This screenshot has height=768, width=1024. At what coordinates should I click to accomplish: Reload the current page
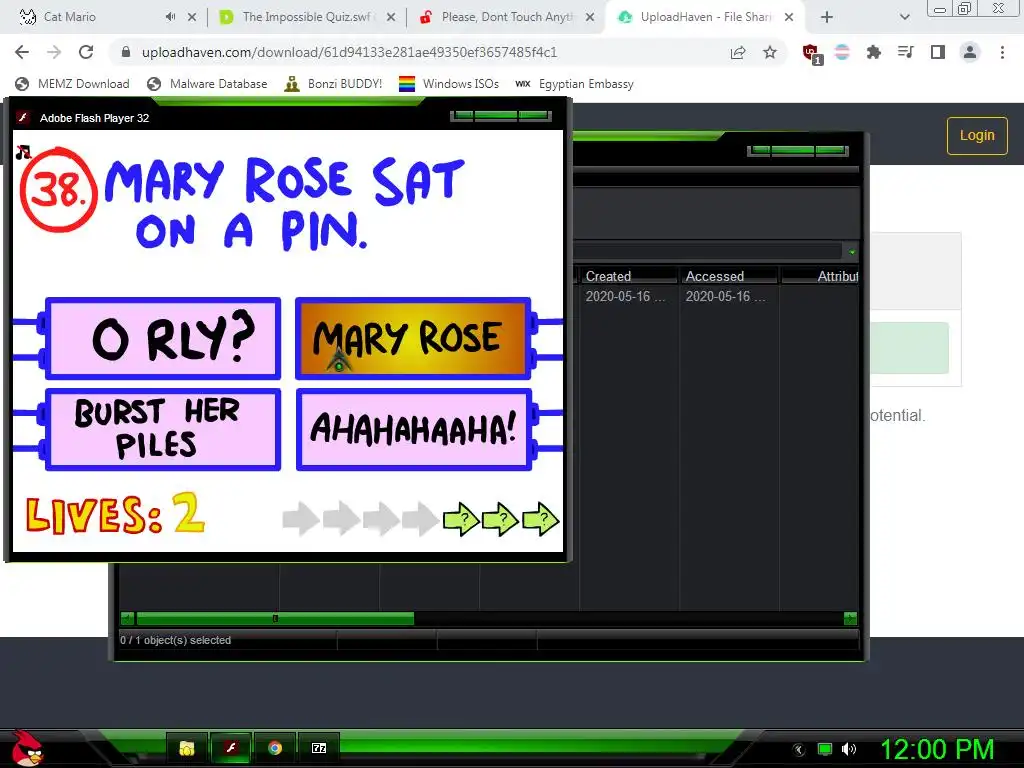pyautogui.click(x=86, y=52)
